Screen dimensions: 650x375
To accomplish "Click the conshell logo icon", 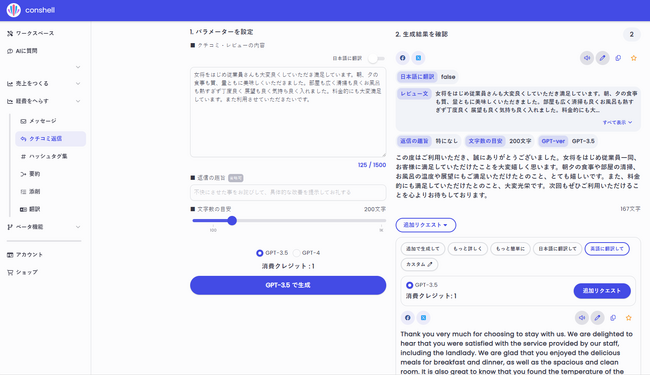I will 13,10.
